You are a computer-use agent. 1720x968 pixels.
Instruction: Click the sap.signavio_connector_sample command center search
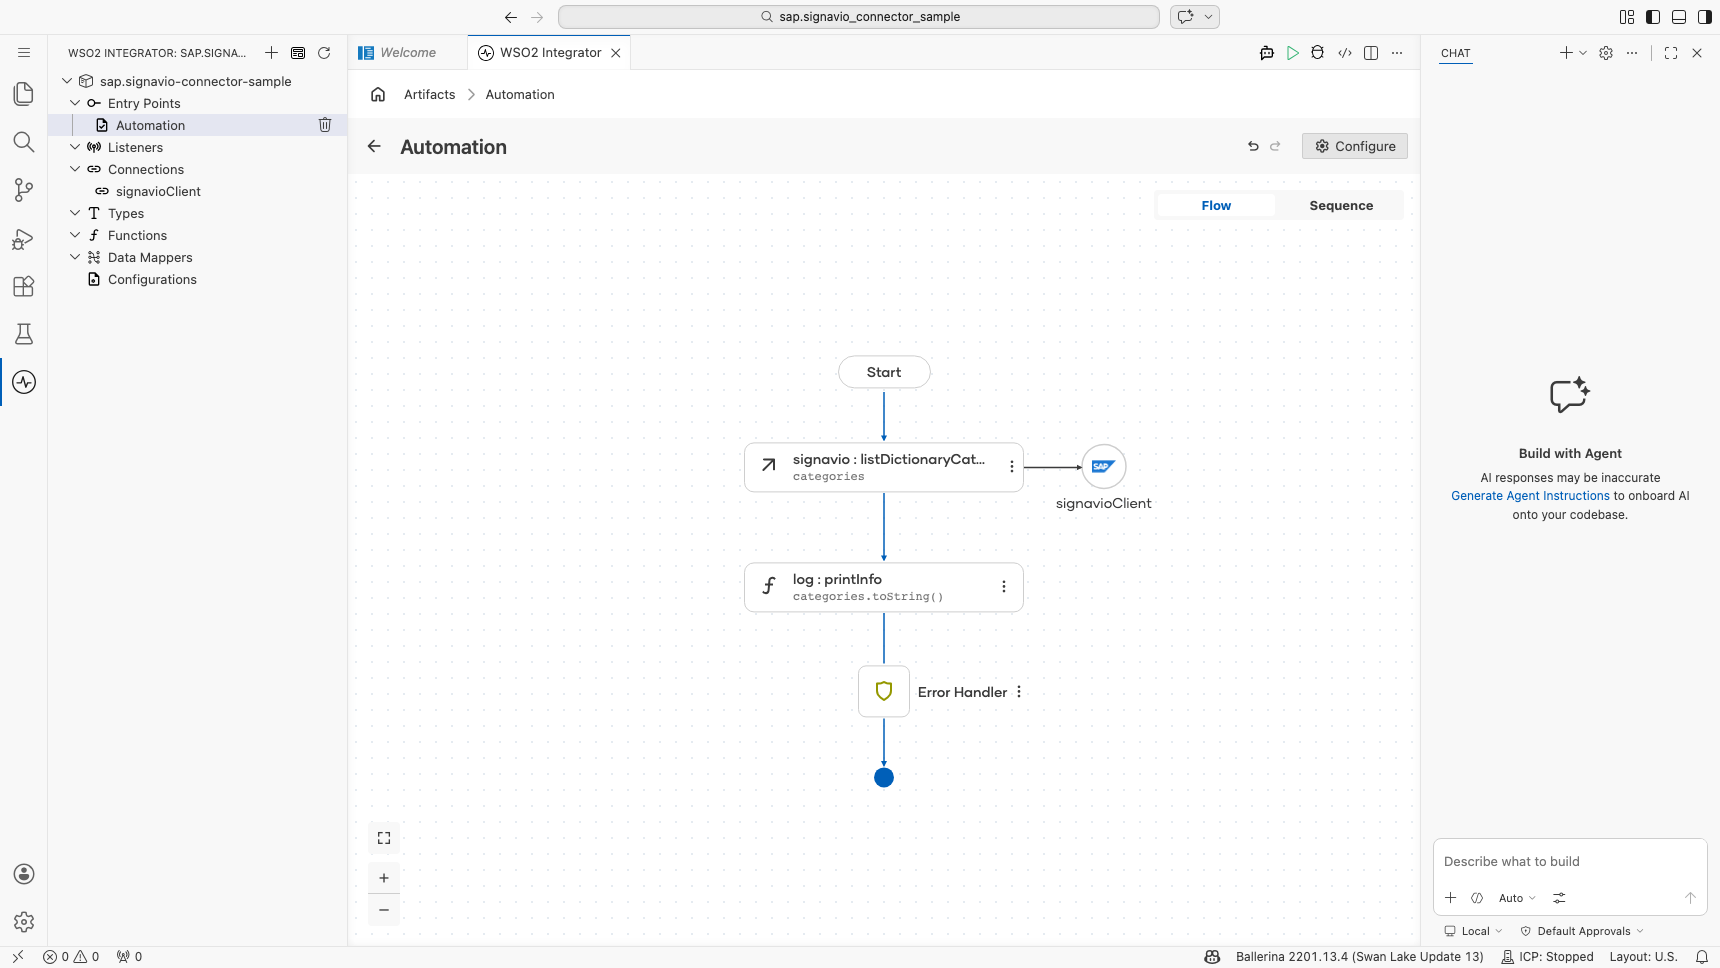tap(859, 17)
